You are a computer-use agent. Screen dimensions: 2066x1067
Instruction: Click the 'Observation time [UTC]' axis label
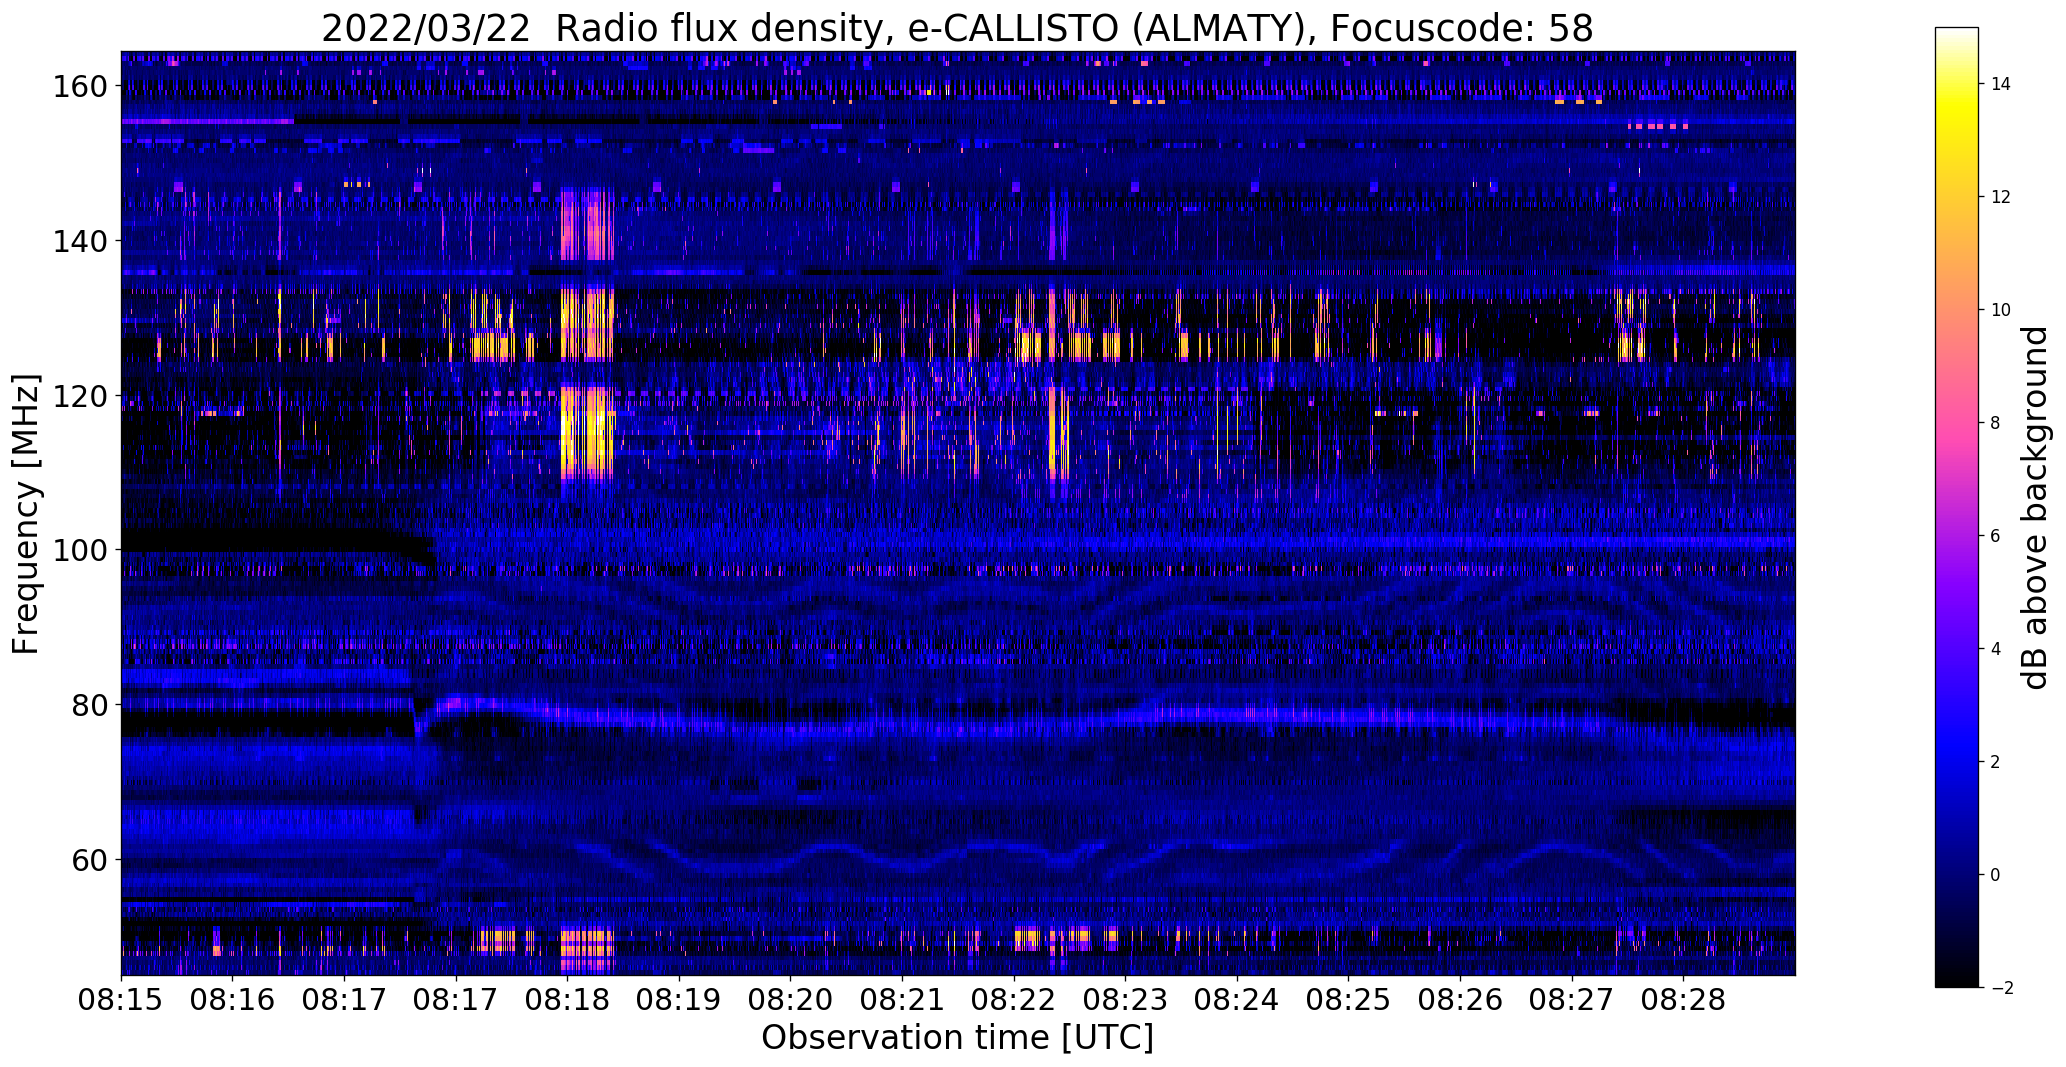(x=957, y=1038)
